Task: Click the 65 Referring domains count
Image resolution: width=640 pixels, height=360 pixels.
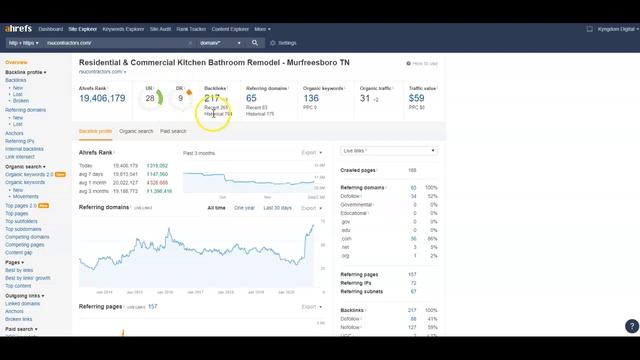Action: coord(251,98)
